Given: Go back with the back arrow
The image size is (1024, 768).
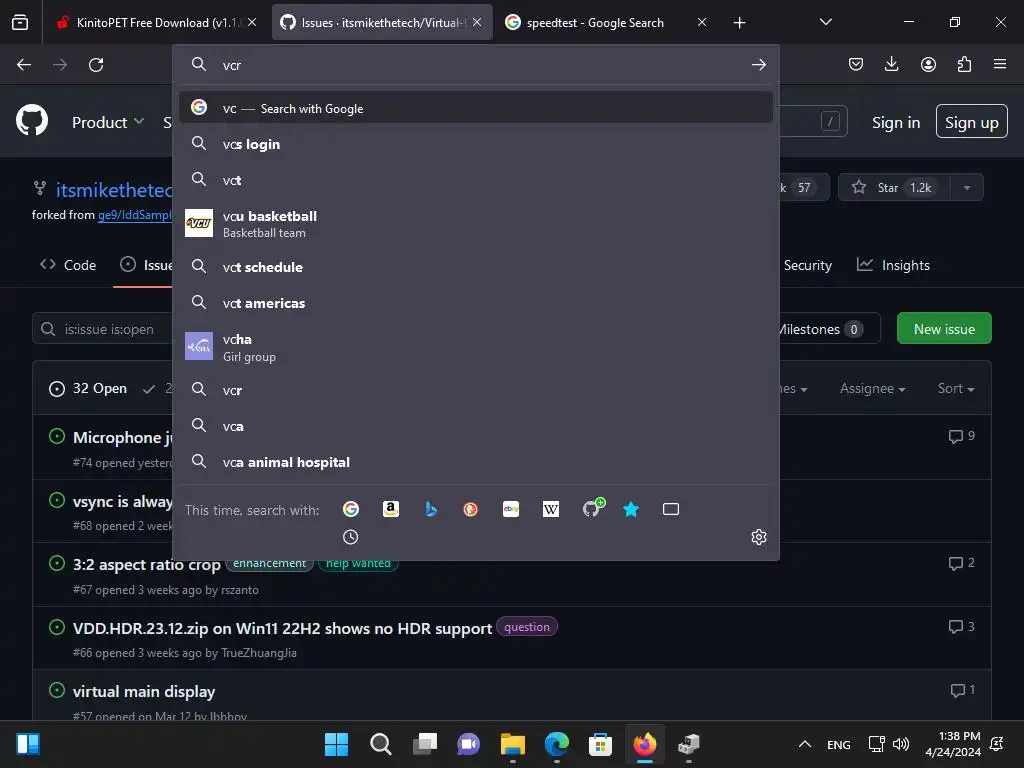Looking at the screenshot, I should click(24, 65).
